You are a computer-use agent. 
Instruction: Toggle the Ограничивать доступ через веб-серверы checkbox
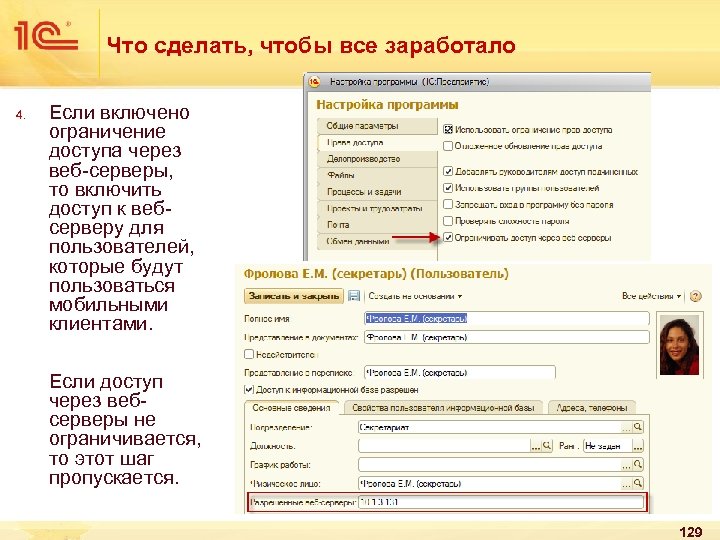448,237
